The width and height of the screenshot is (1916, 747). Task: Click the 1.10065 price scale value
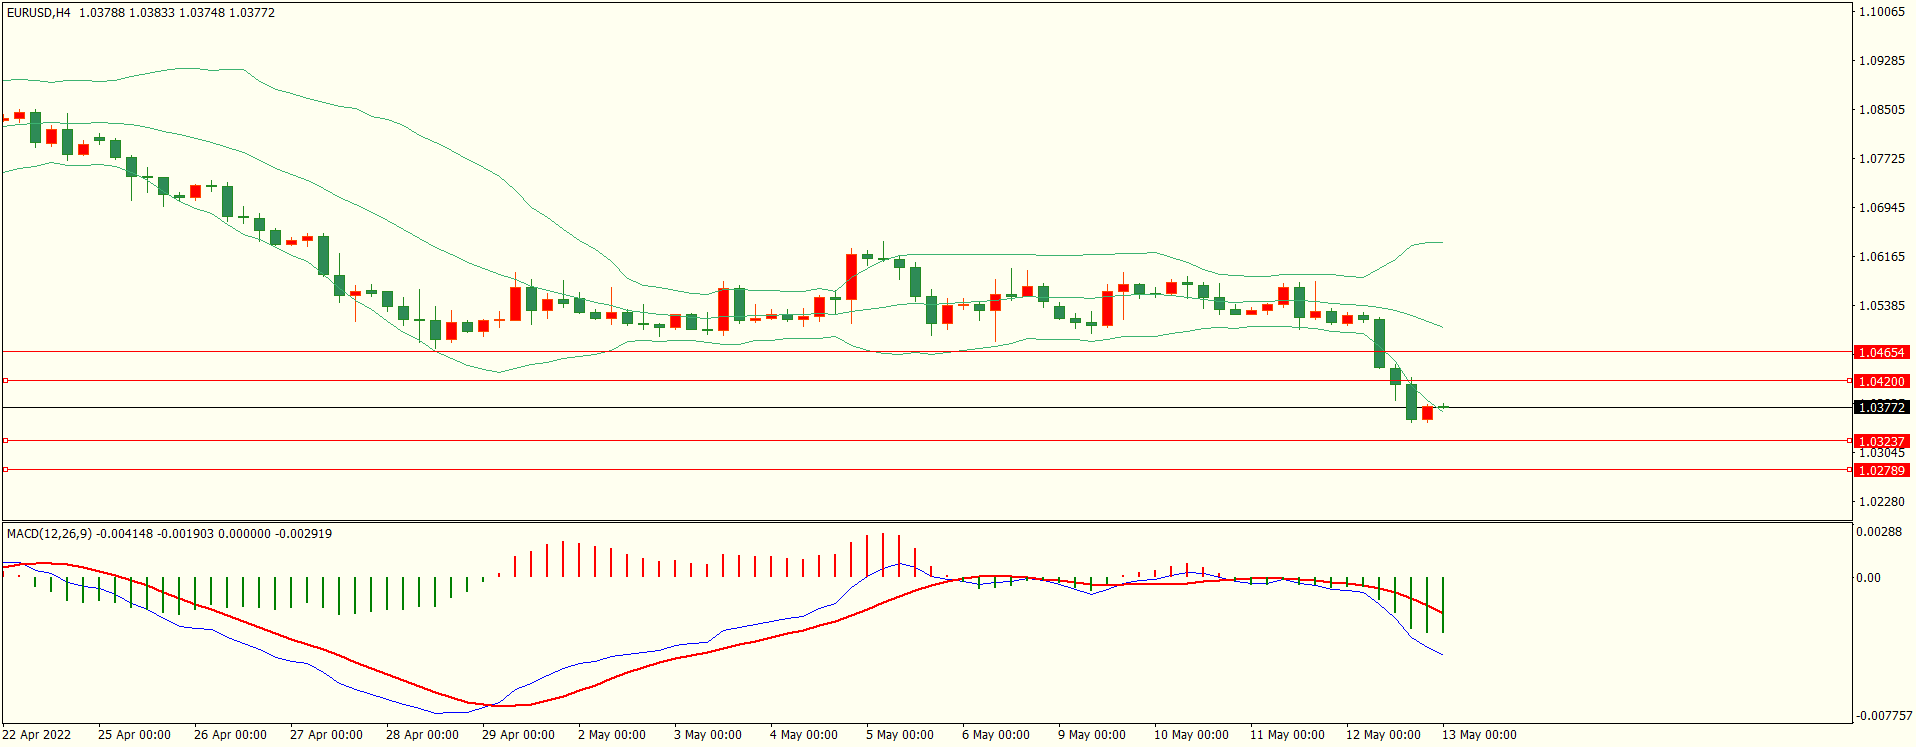coord(1881,12)
